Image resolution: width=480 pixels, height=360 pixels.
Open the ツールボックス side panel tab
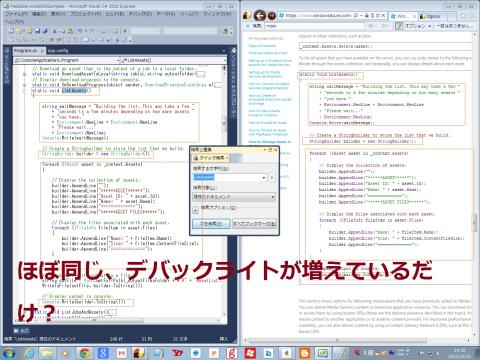7,66
